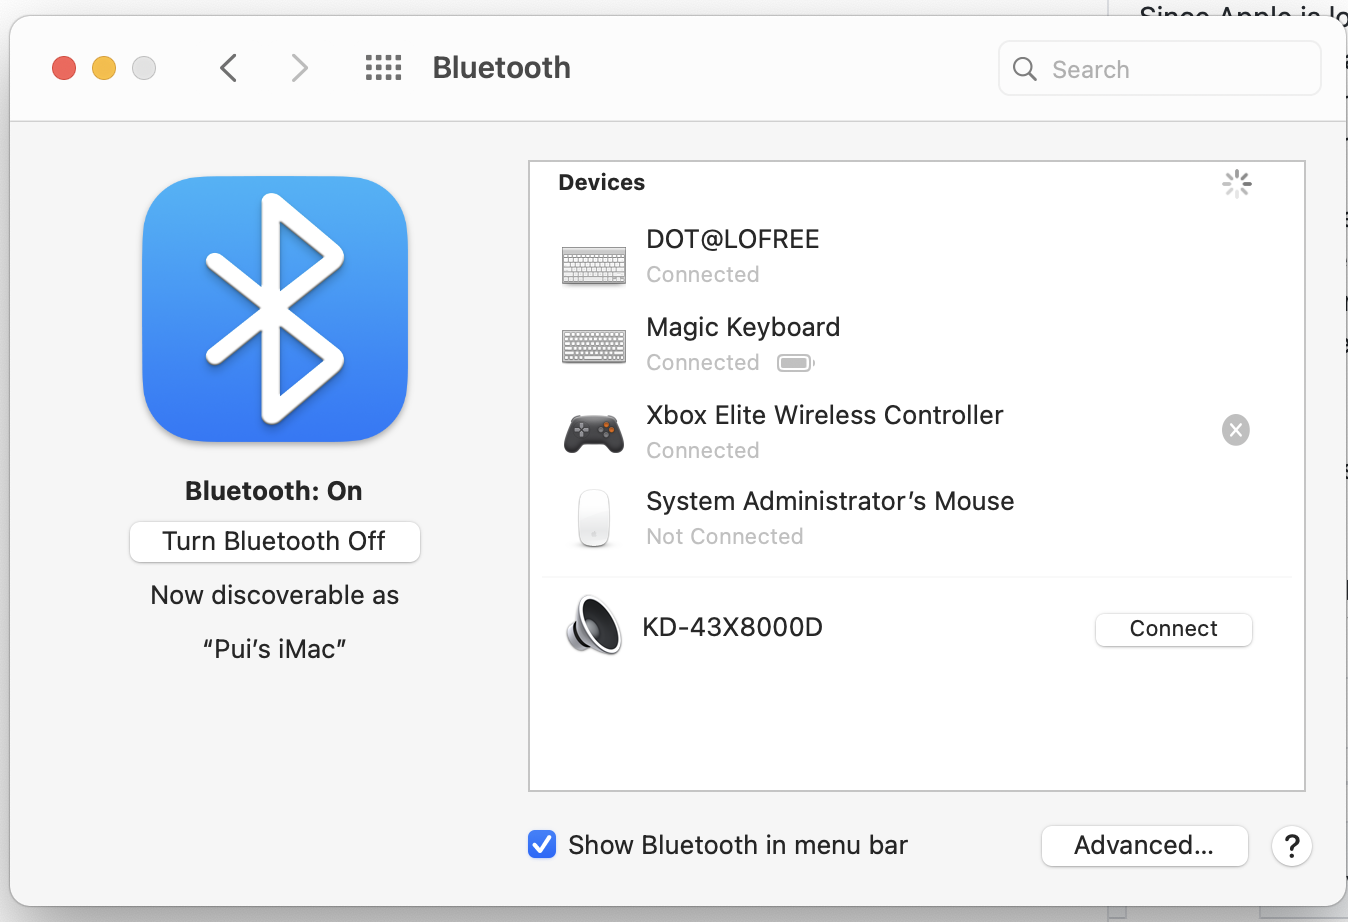1348x922 pixels.
Task: Click the Devices list header
Action: (x=602, y=183)
